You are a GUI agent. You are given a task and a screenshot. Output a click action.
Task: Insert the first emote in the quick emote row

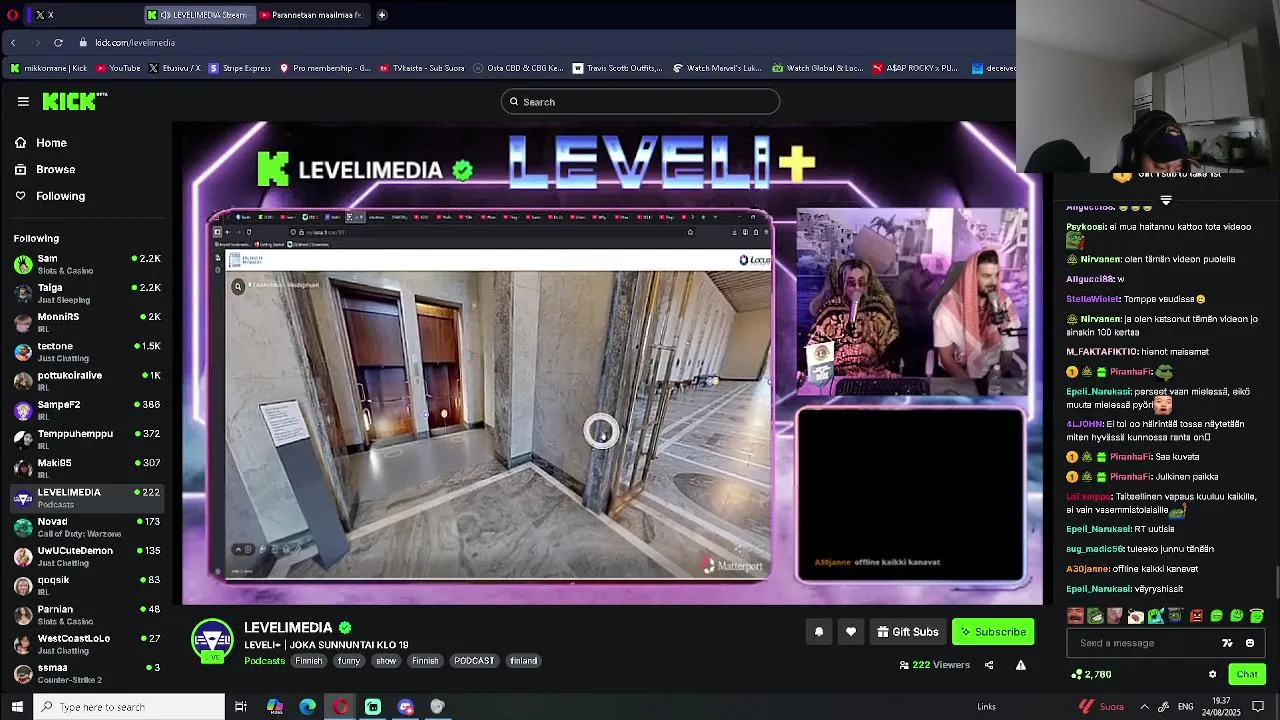1075,616
